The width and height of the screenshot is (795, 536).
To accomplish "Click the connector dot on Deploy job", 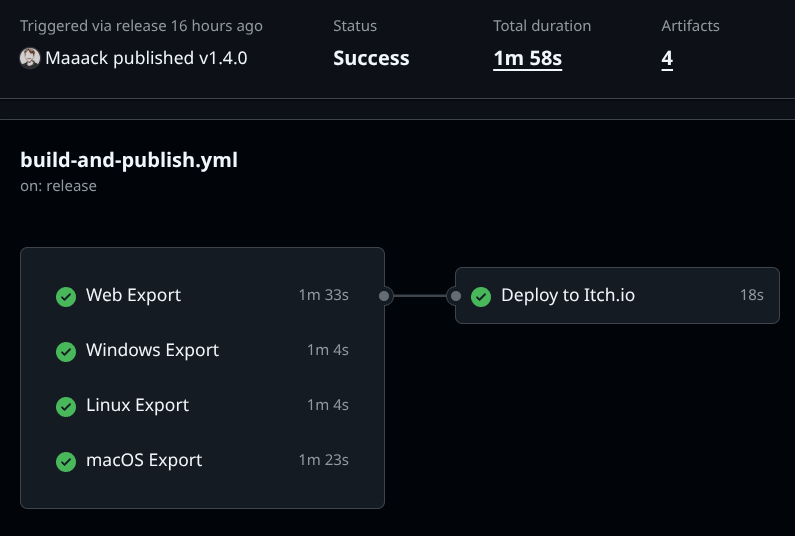I will click(x=455, y=296).
